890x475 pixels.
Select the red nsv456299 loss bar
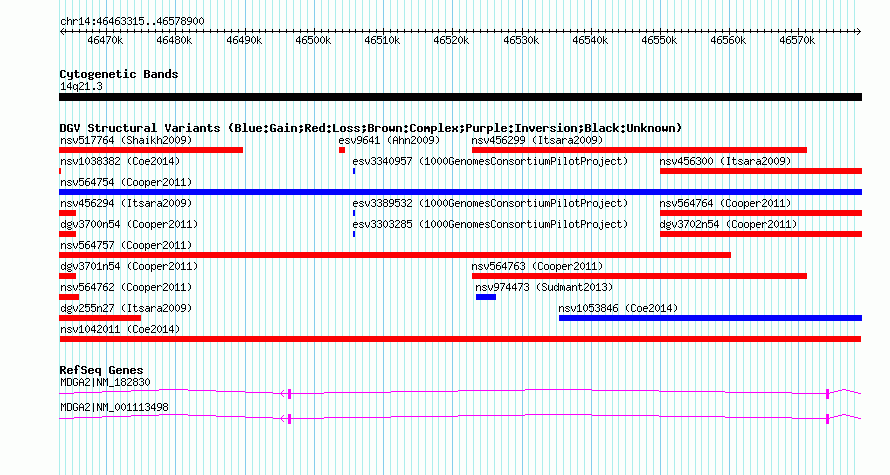(x=639, y=150)
